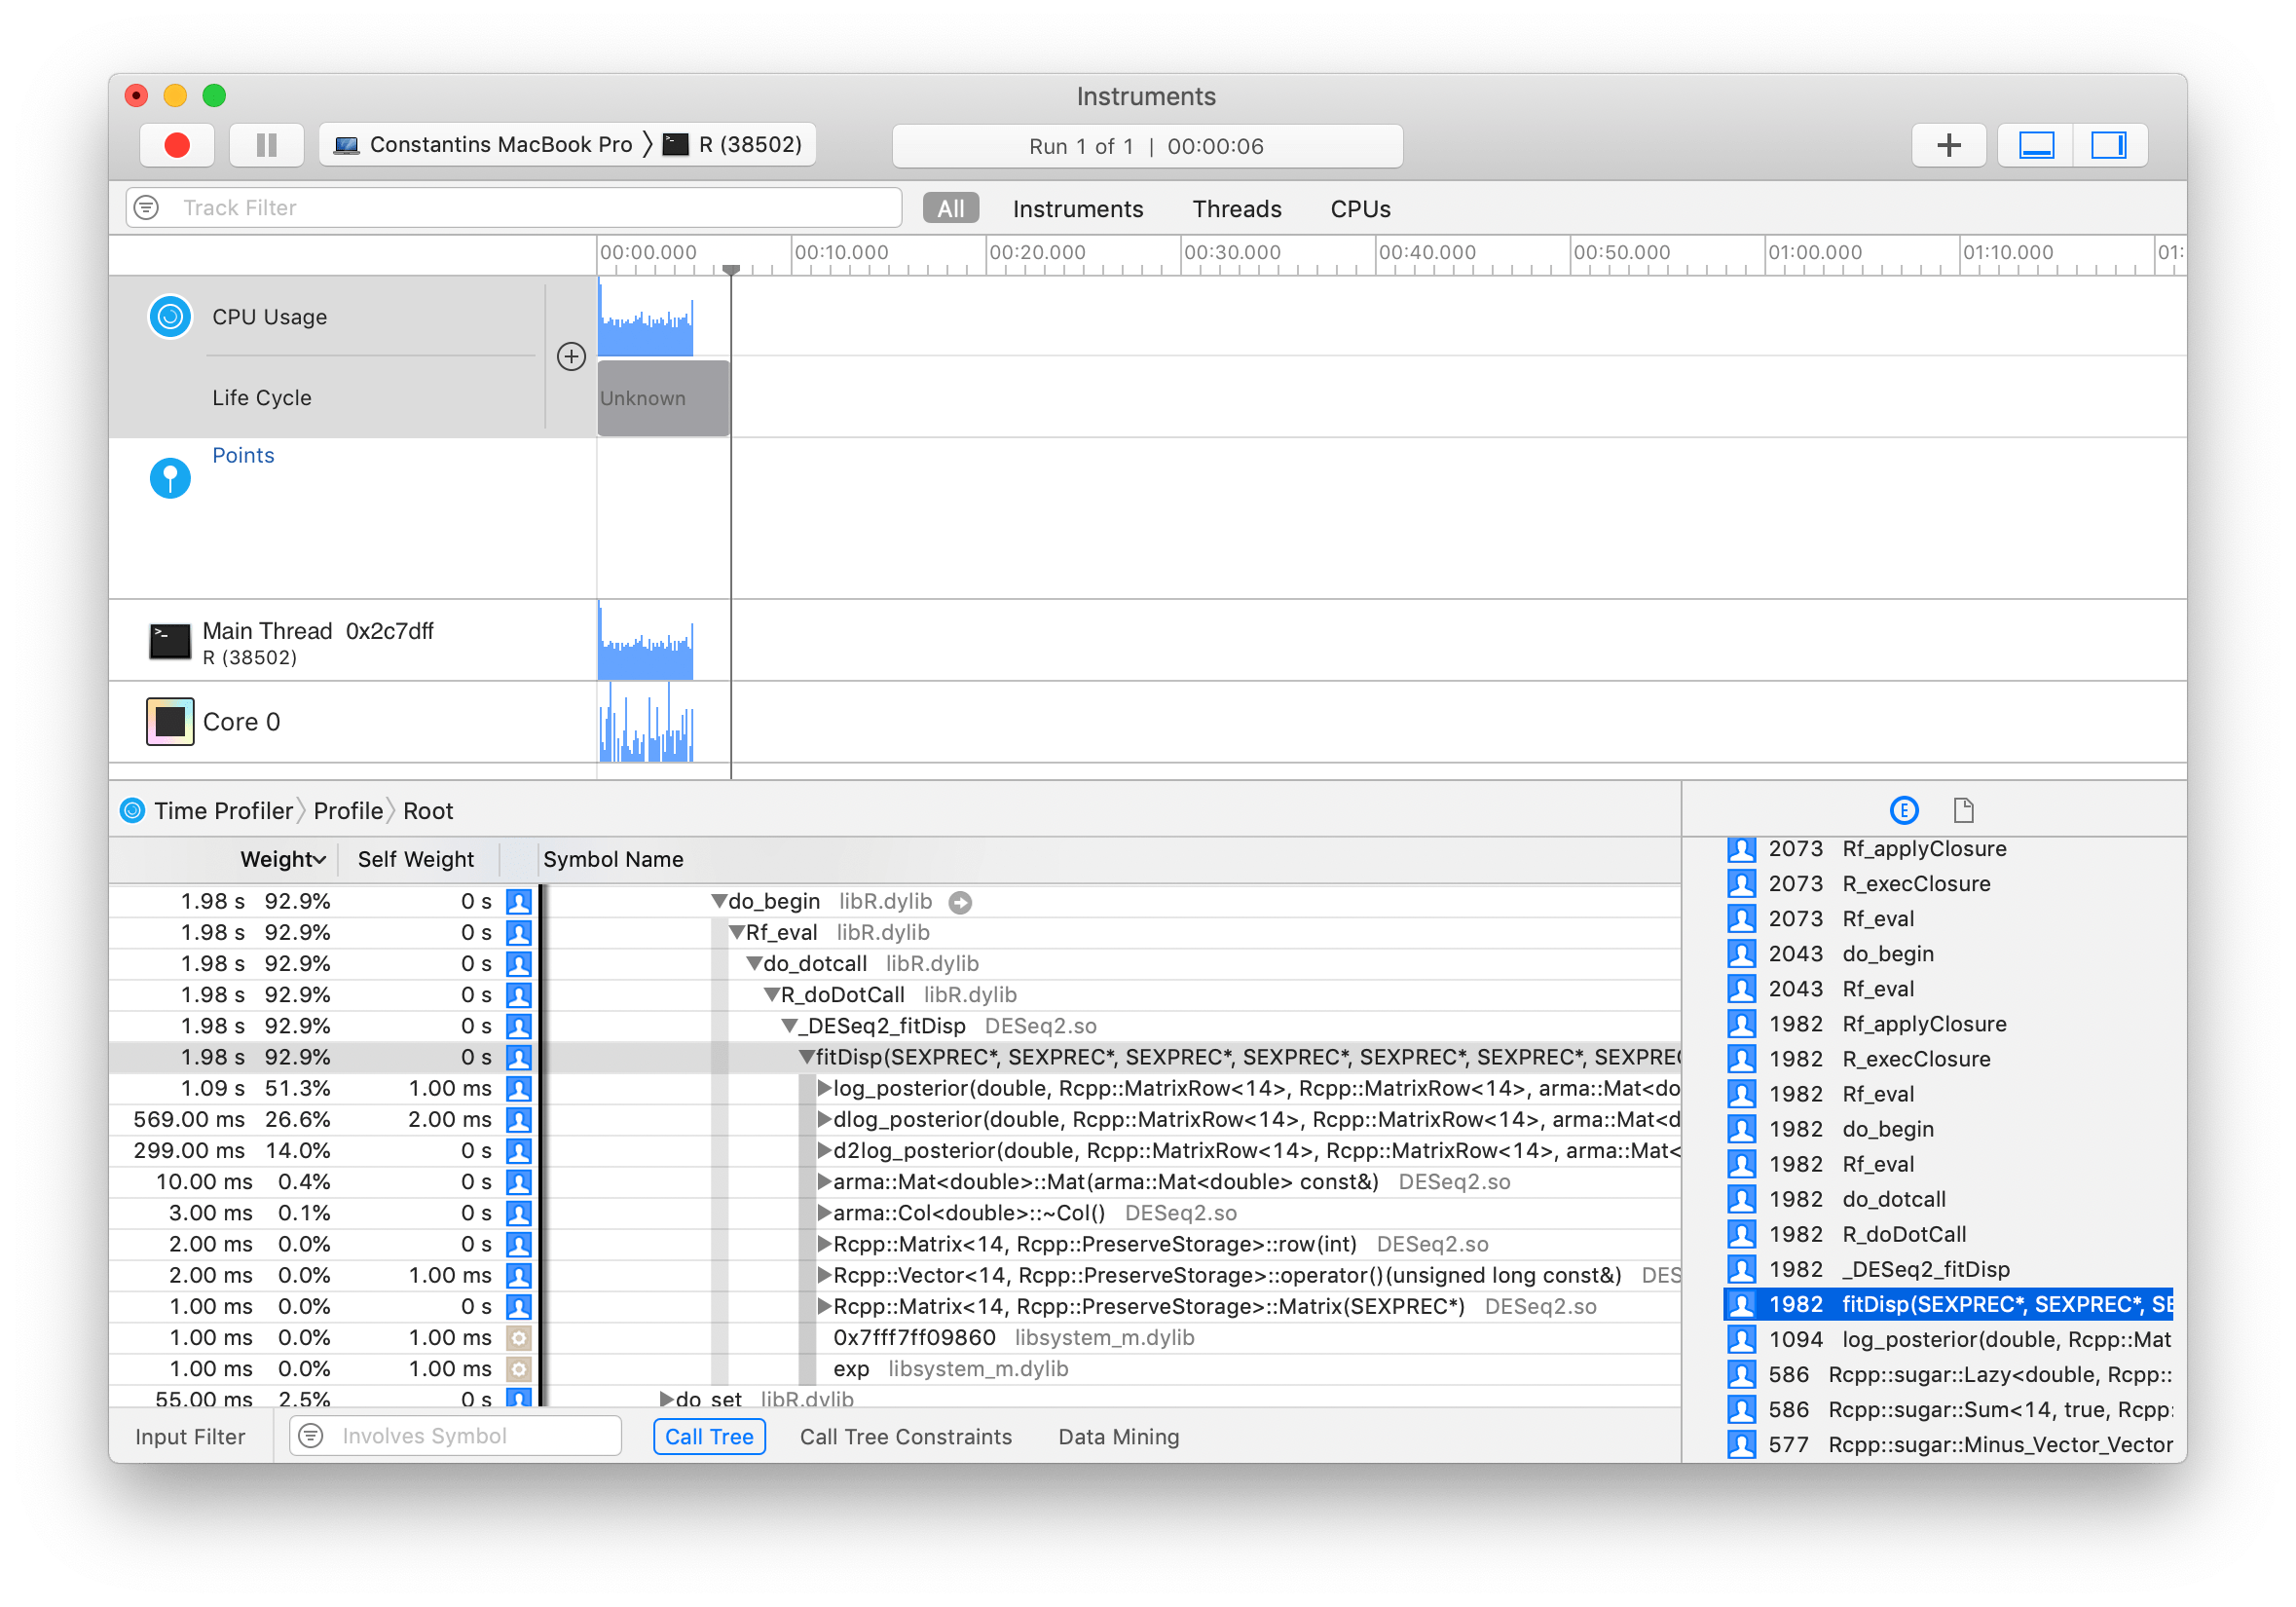This screenshot has height=1607, width=2296.
Task: Click the CPU Usage instrument icon
Action: point(169,316)
